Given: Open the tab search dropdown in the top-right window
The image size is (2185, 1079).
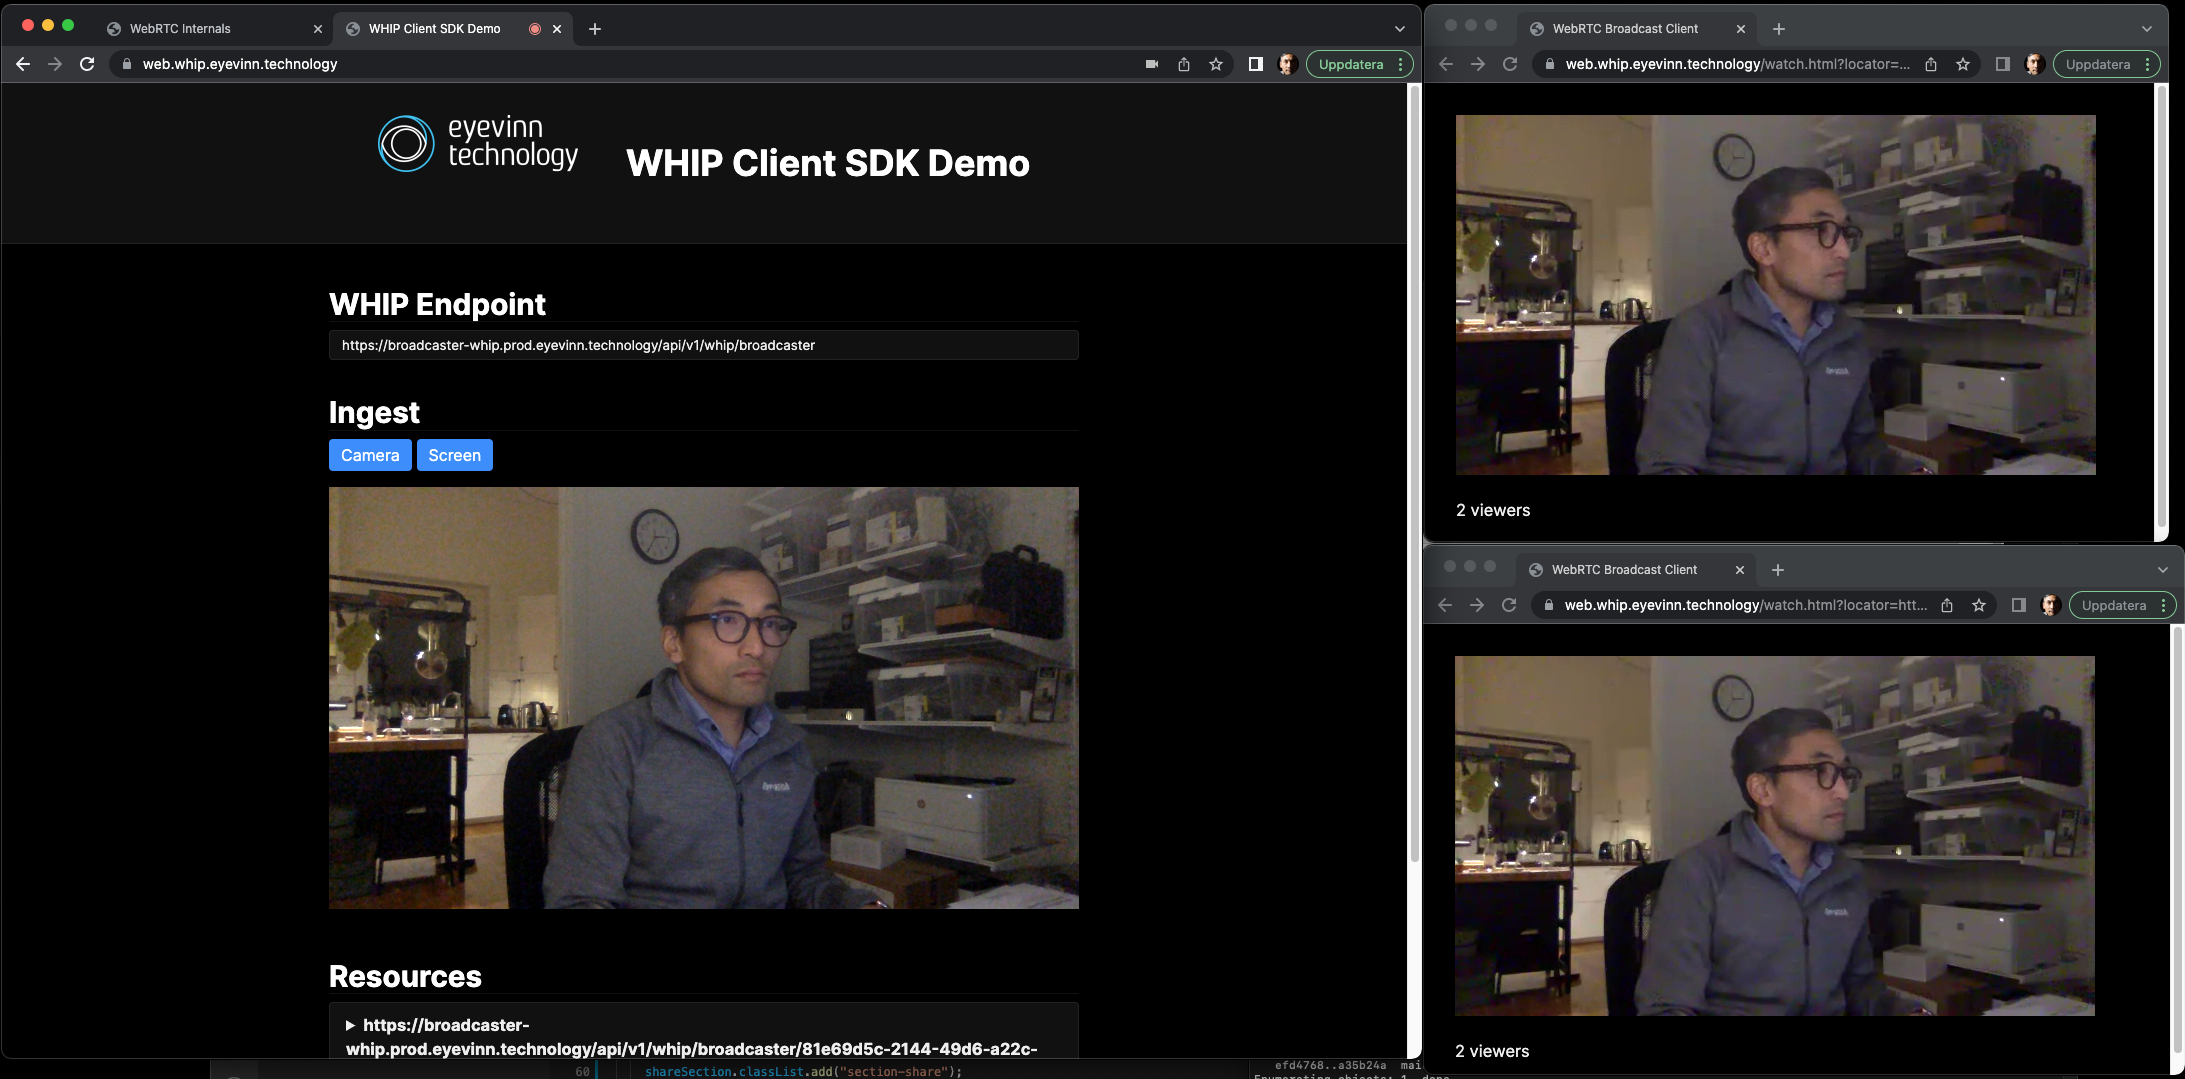Looking at the screenshot, I should (2147, 29).
